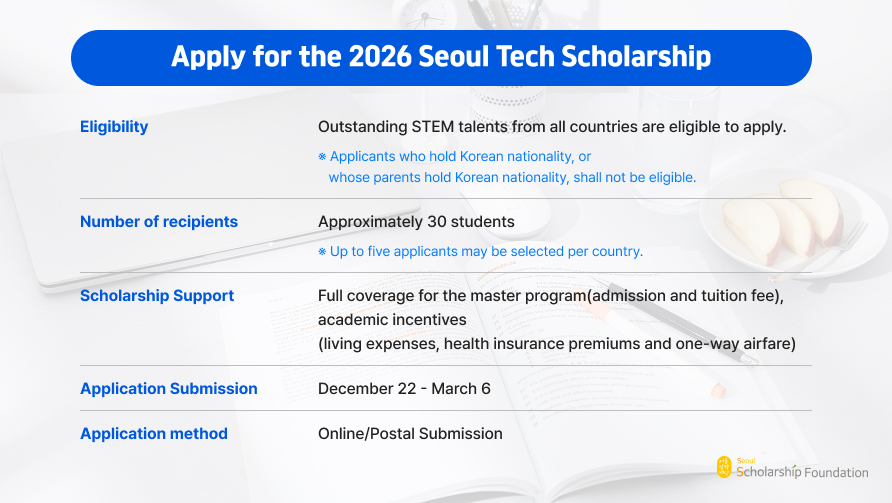
Task: Click the note about parents holding Korean nationality
Action: click(x=512, y=177)
